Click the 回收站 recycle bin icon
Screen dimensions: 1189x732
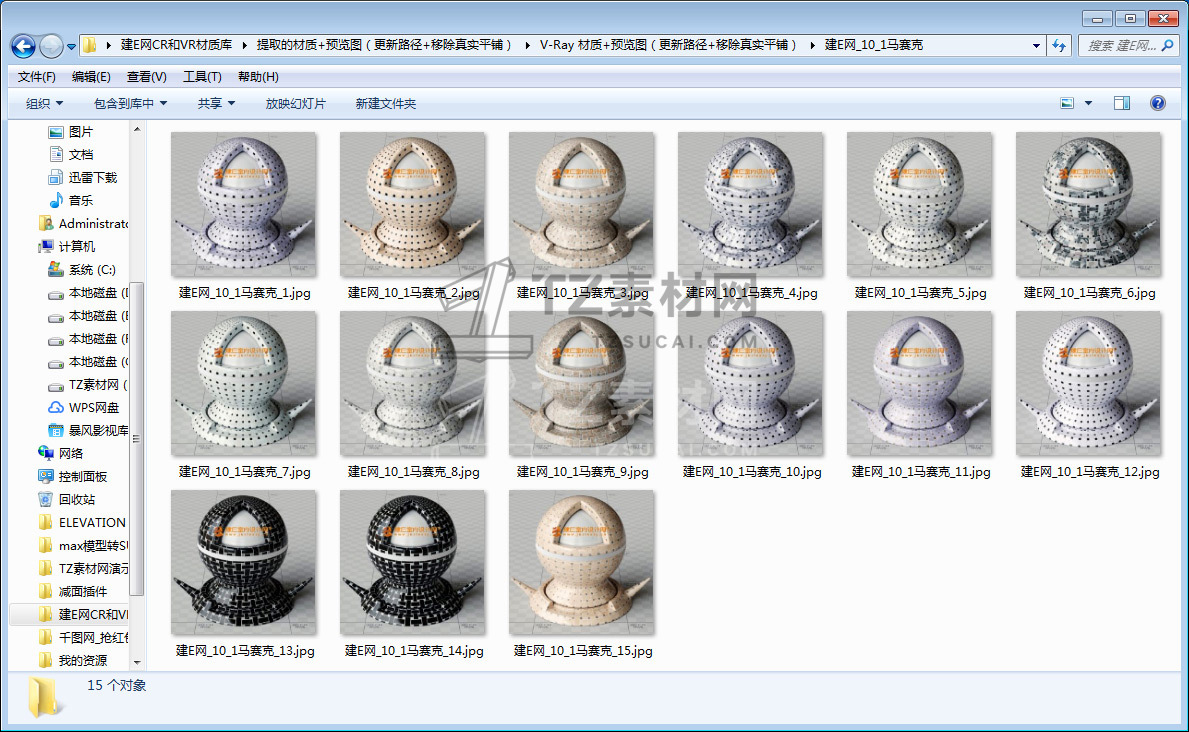pos(45,499)
